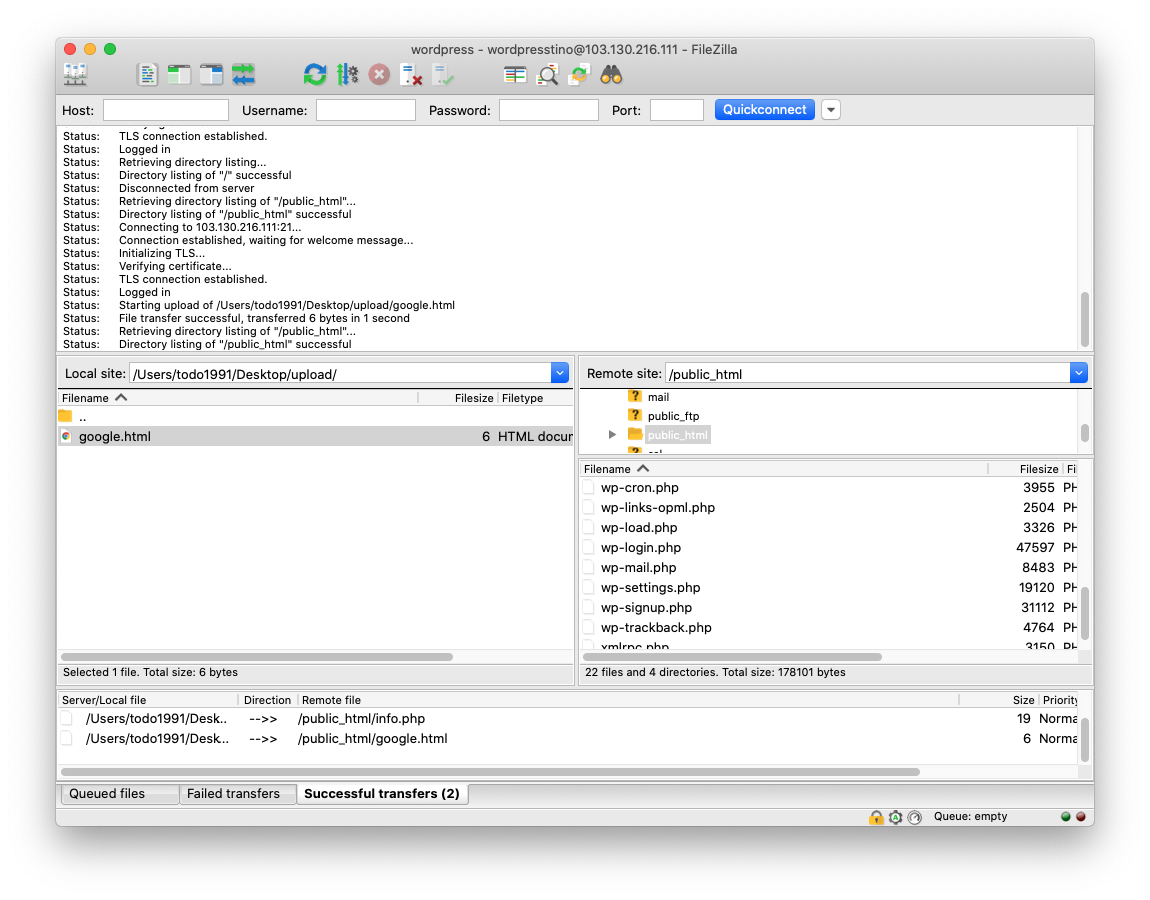Open the Local site path dropdown
1150x900 pixels.
click(x=560, y=373)
